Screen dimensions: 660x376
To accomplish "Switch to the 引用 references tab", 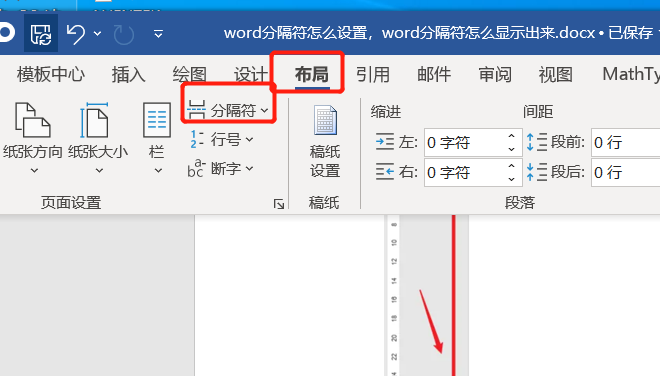I will tap(373, 75).
